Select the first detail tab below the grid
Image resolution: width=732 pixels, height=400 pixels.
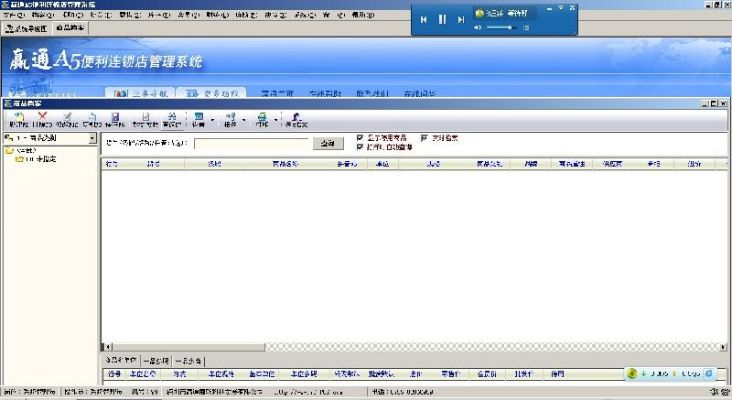point(121,361)
